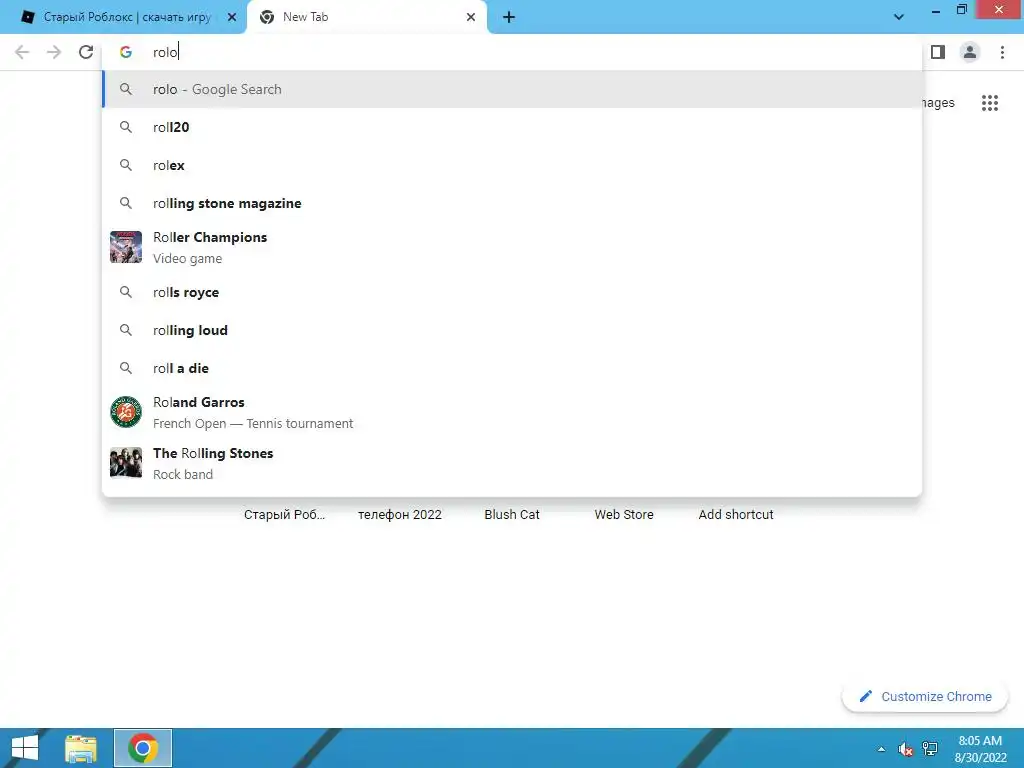Open Chrome three-dot menu

click(x=1002, y=52)
